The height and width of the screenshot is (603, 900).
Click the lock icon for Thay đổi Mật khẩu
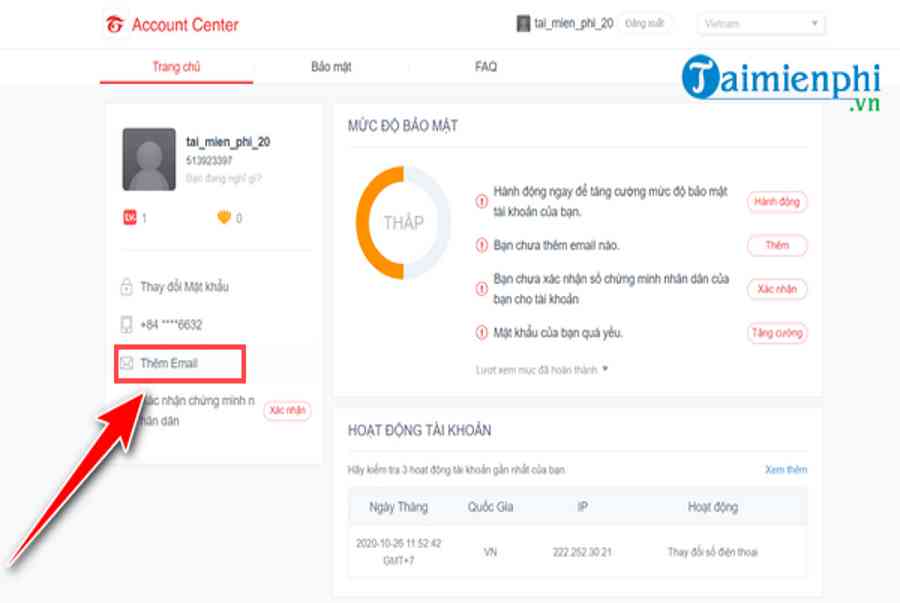127,287
